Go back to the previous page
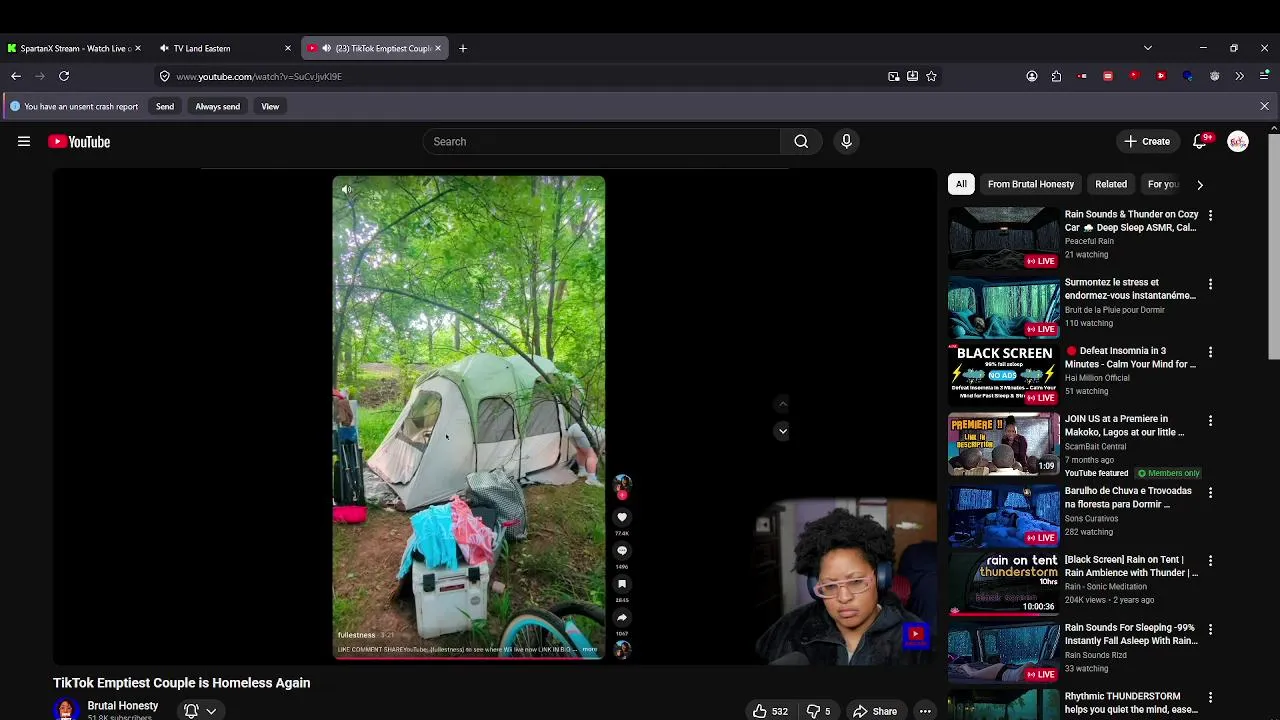The image size is (1280, 720). tap(16, 76)
